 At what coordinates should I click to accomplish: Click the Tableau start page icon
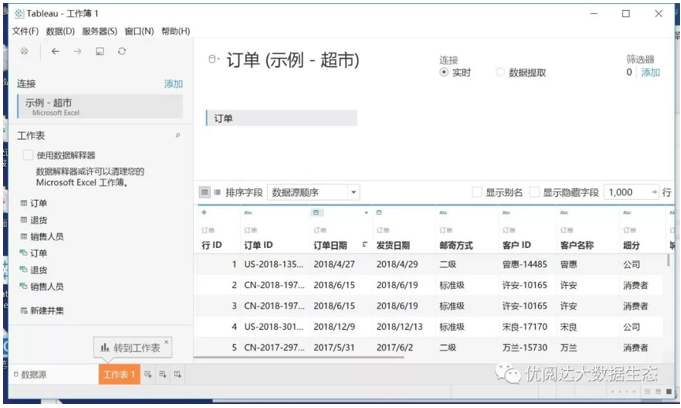pos(24,51)
